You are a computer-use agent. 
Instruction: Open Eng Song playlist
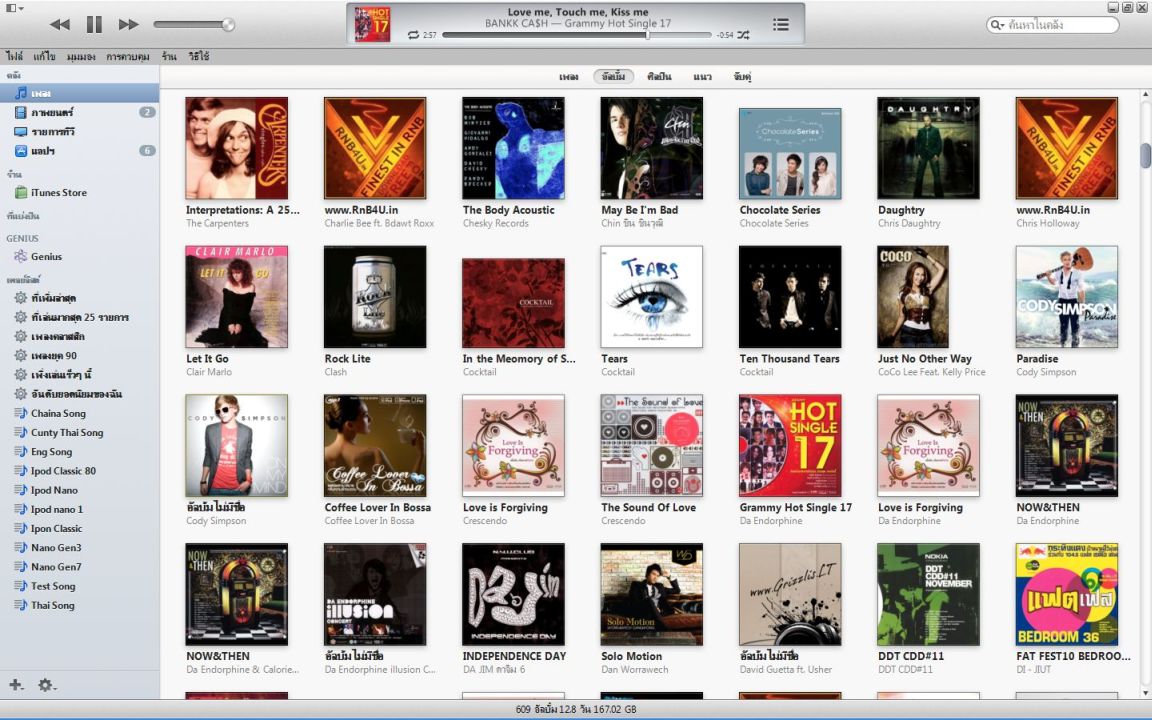79,452
